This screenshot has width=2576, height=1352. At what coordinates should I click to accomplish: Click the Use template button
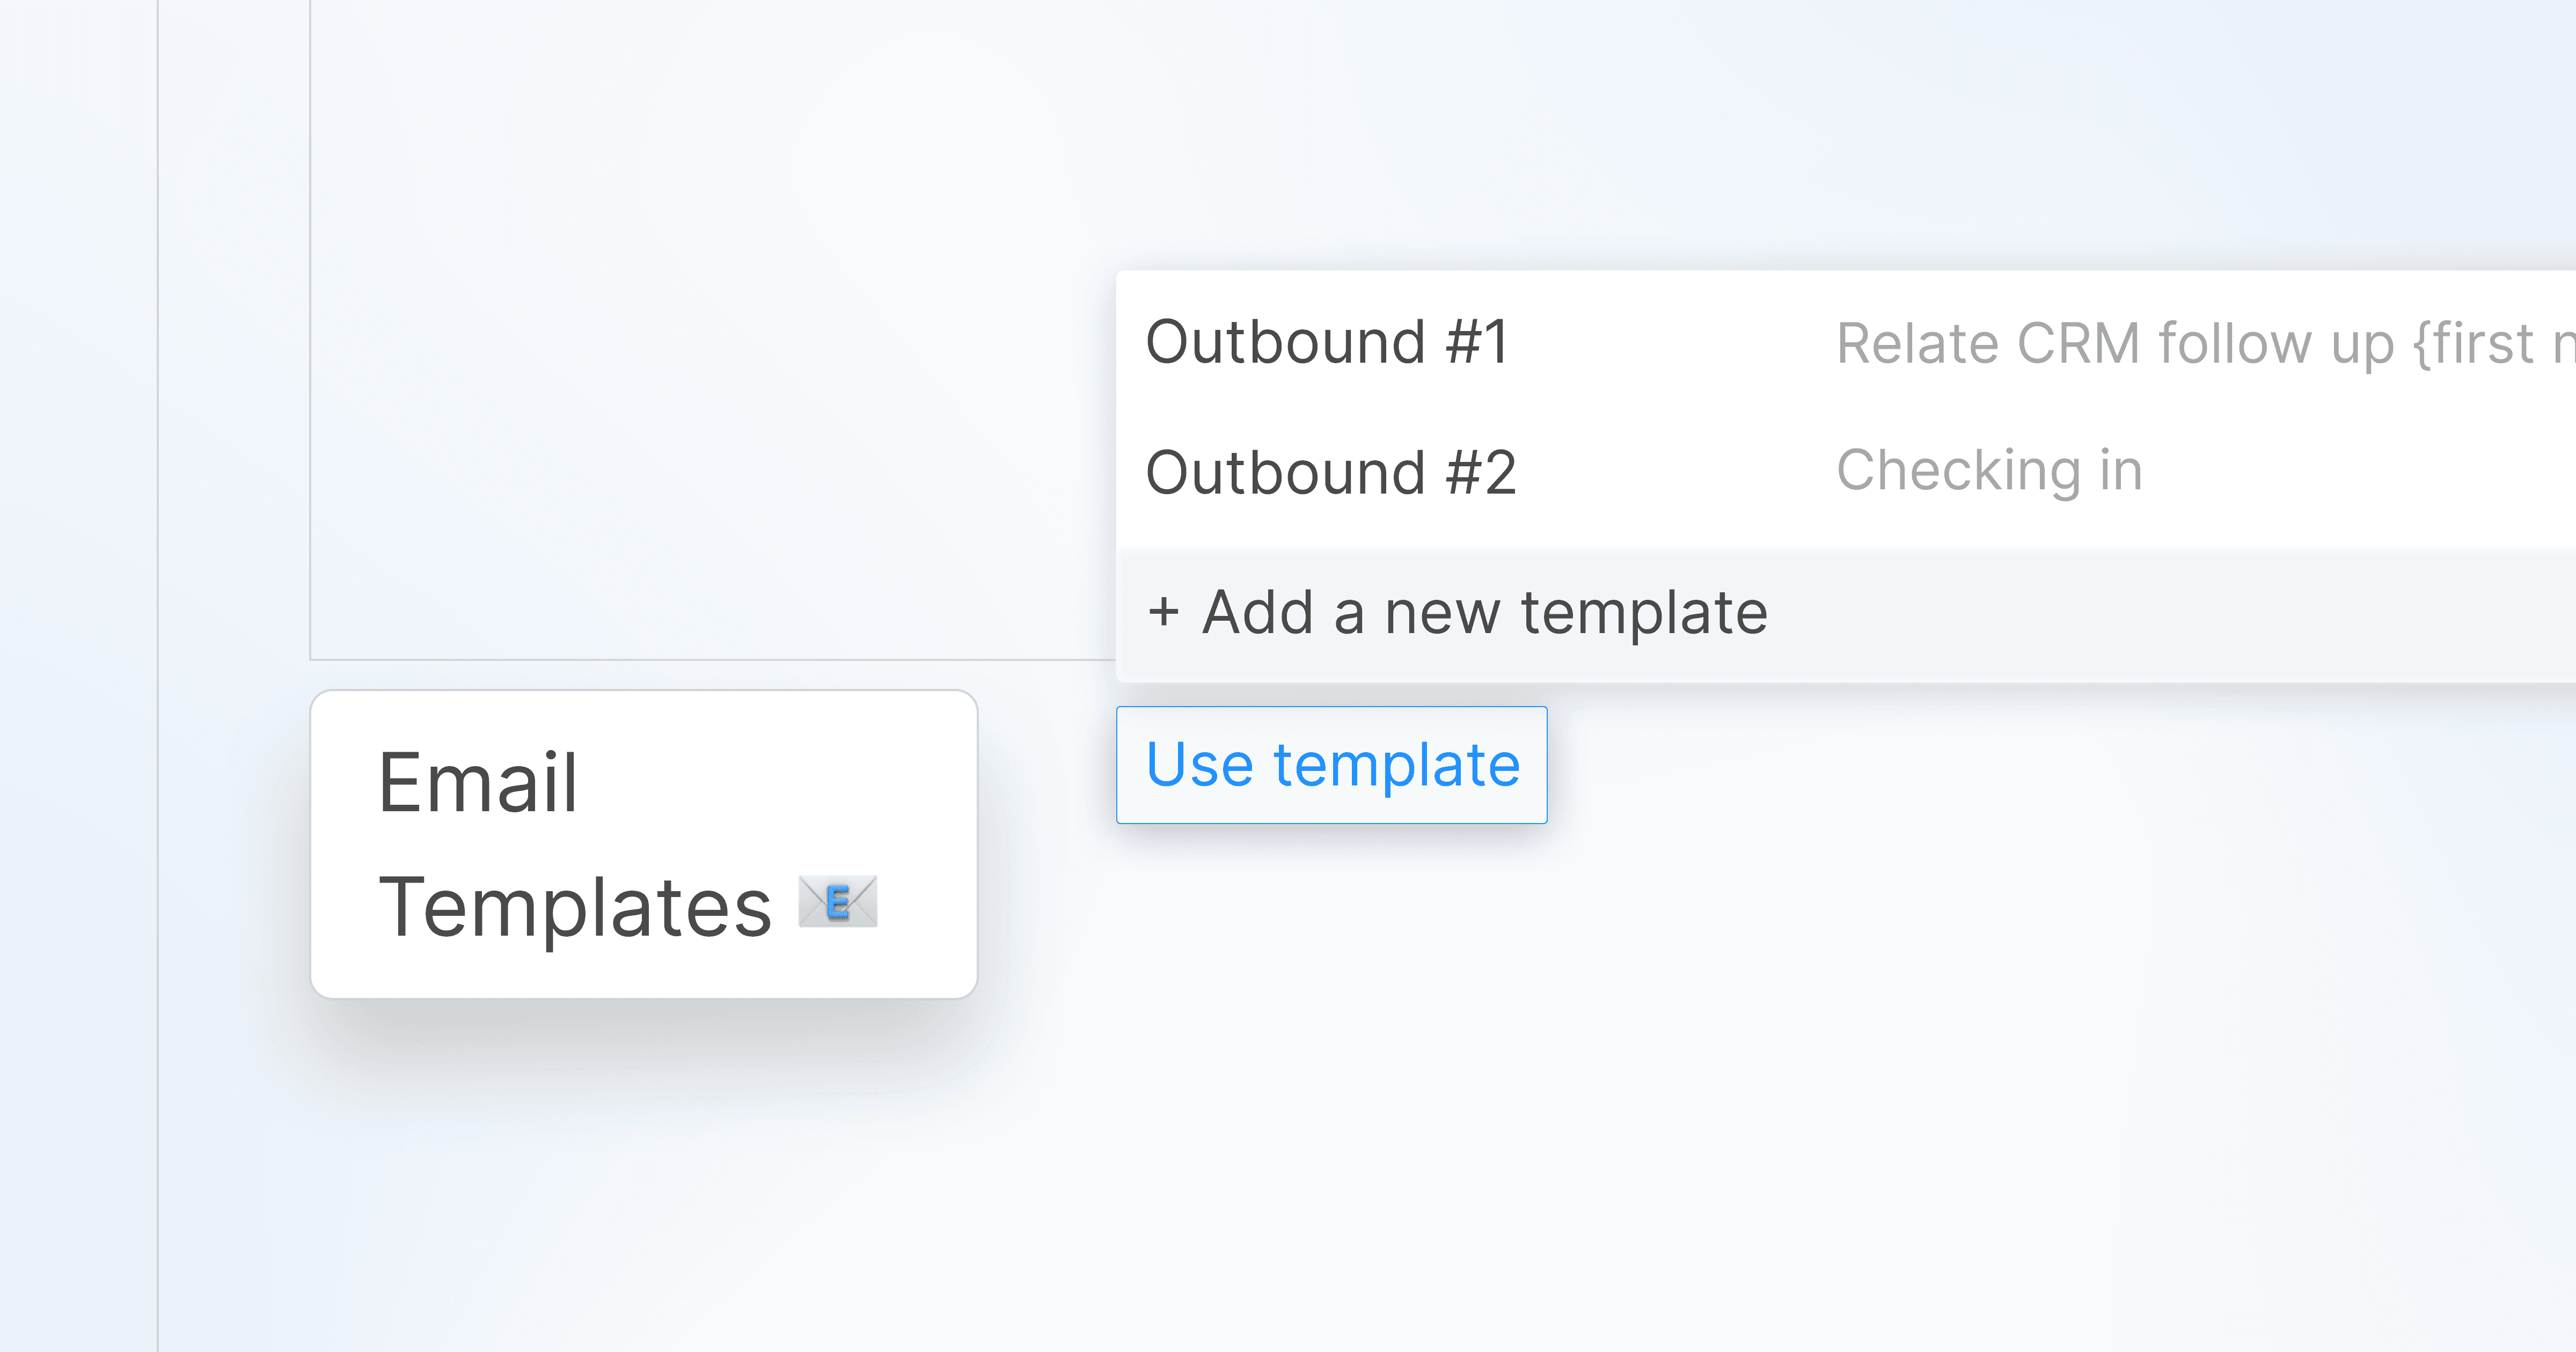[1331, 765]
